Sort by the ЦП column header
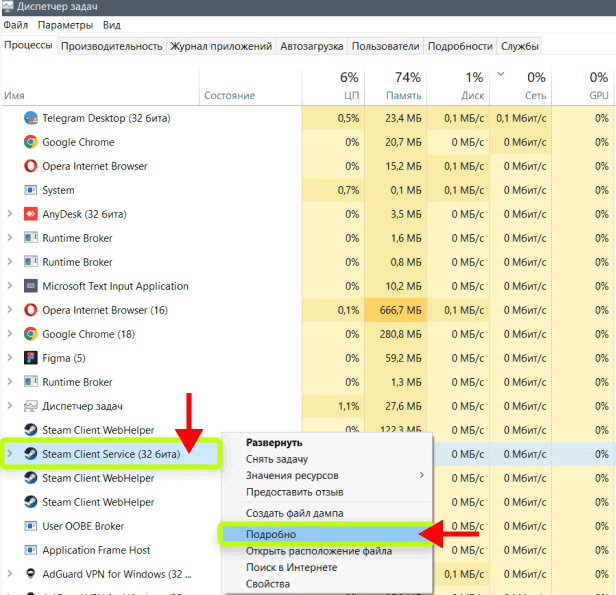Screen dimensions: 616x595 (x=333, y=87)
